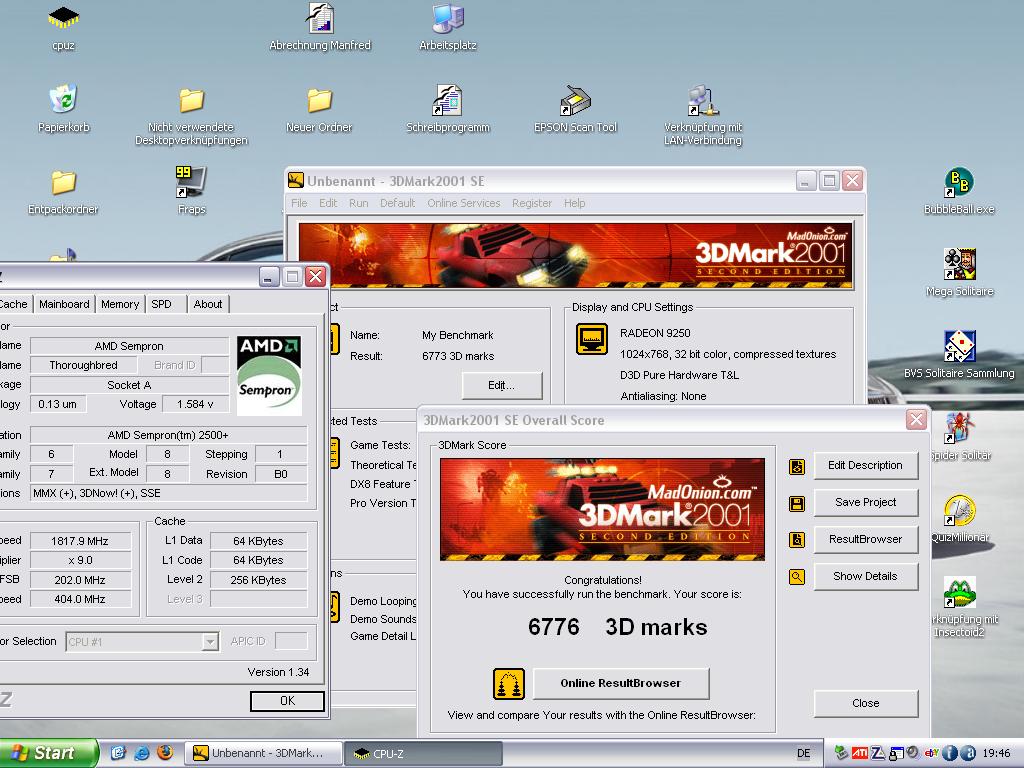
Task: Open the File menu in 3DMark2001 SE
Action: (x=299, y=203)
